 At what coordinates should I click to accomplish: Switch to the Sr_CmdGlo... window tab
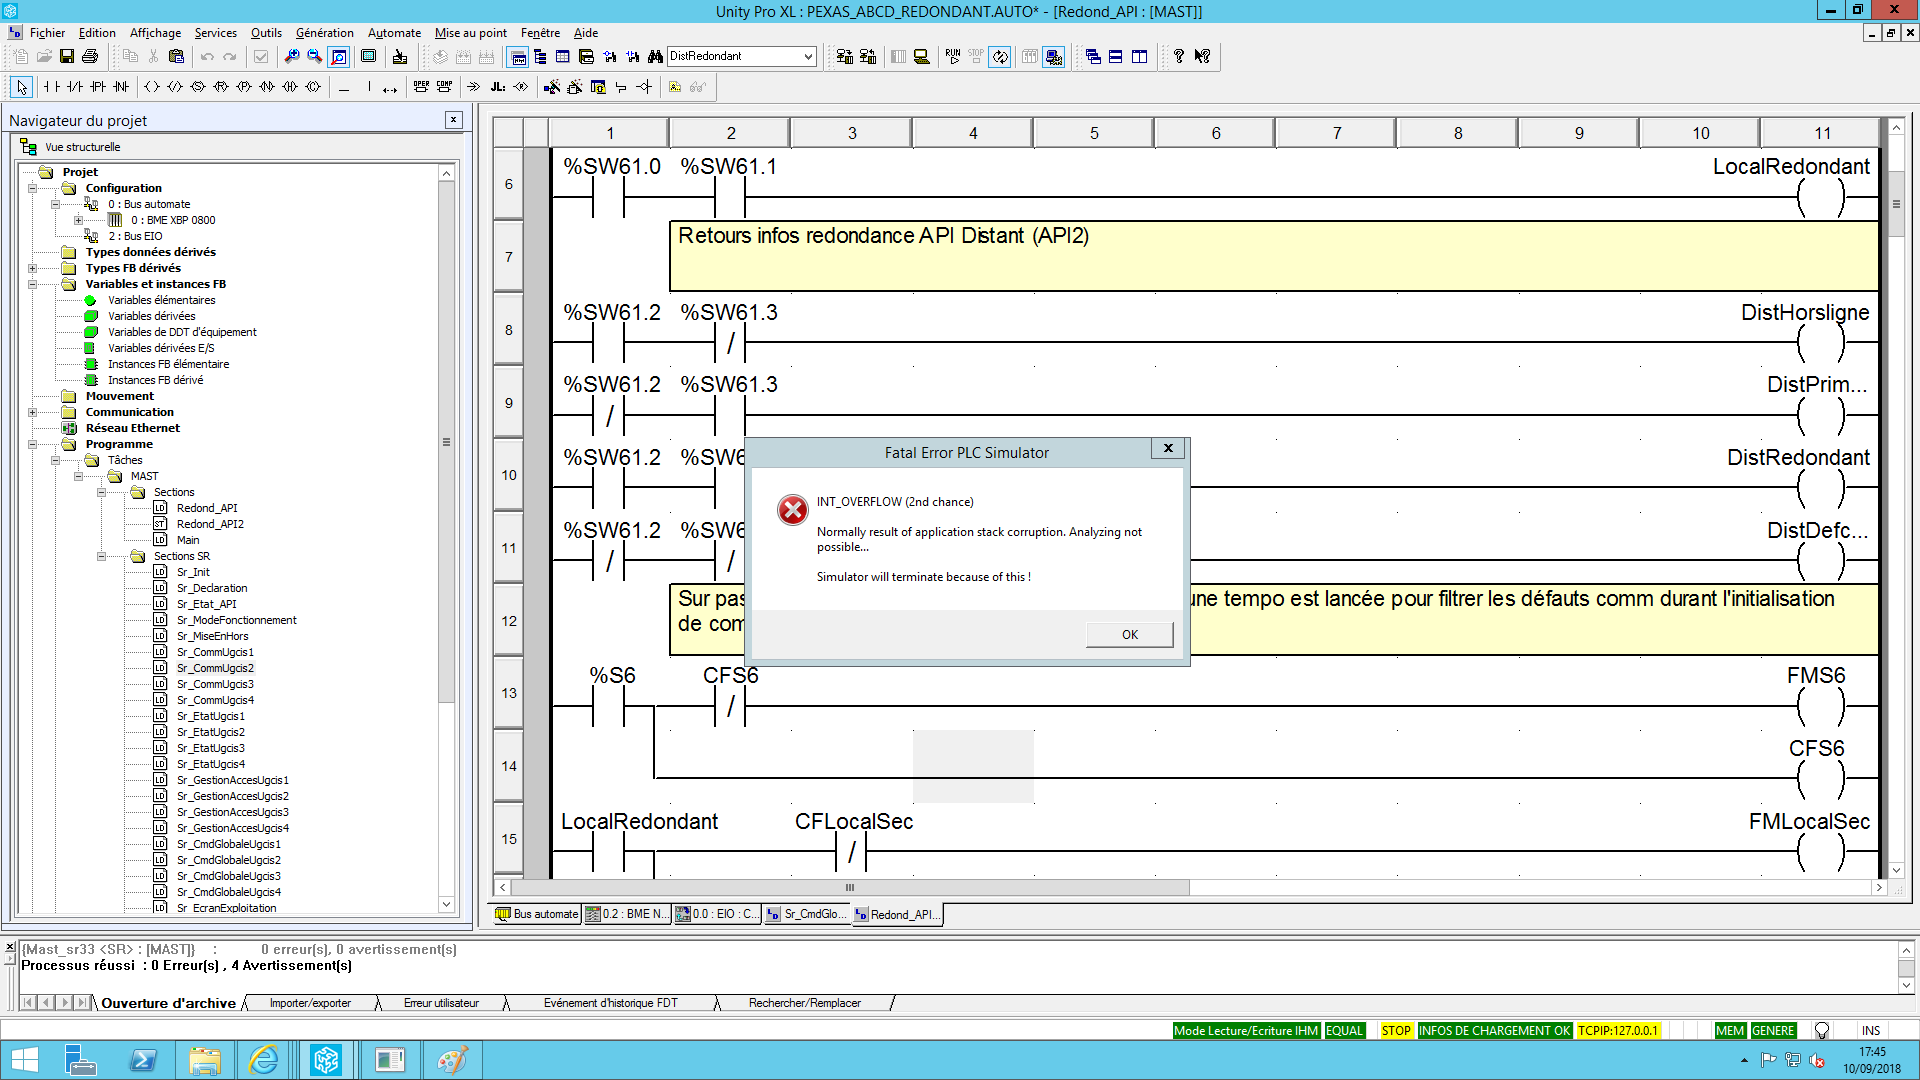pos(806,914)
